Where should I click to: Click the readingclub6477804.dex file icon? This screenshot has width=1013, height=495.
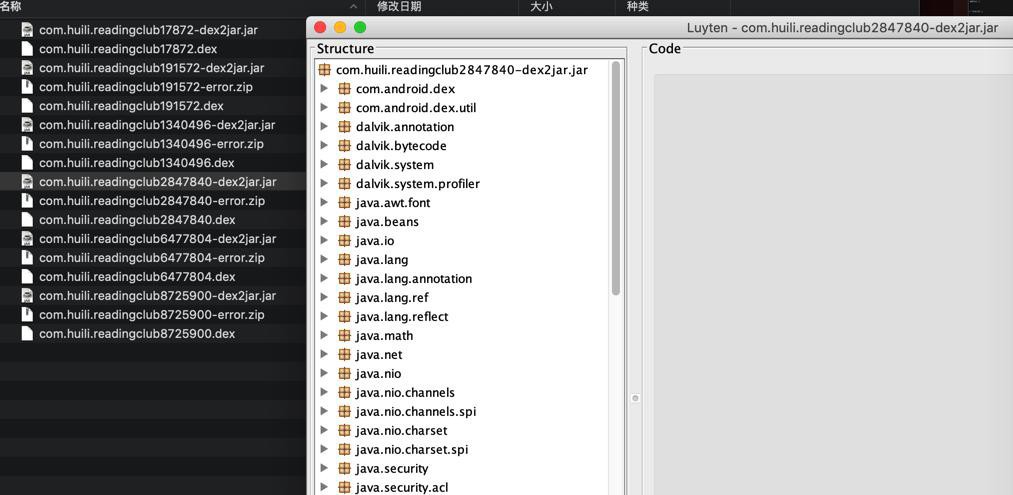[26, 277]
